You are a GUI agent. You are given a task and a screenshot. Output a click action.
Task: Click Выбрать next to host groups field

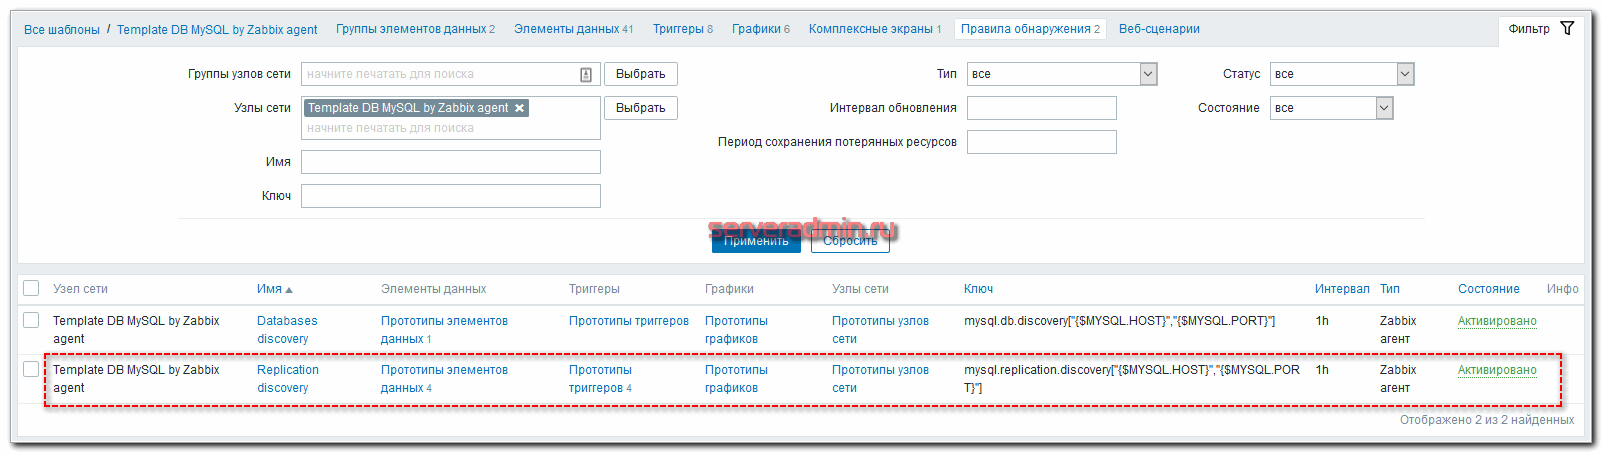tap(640, 74)
